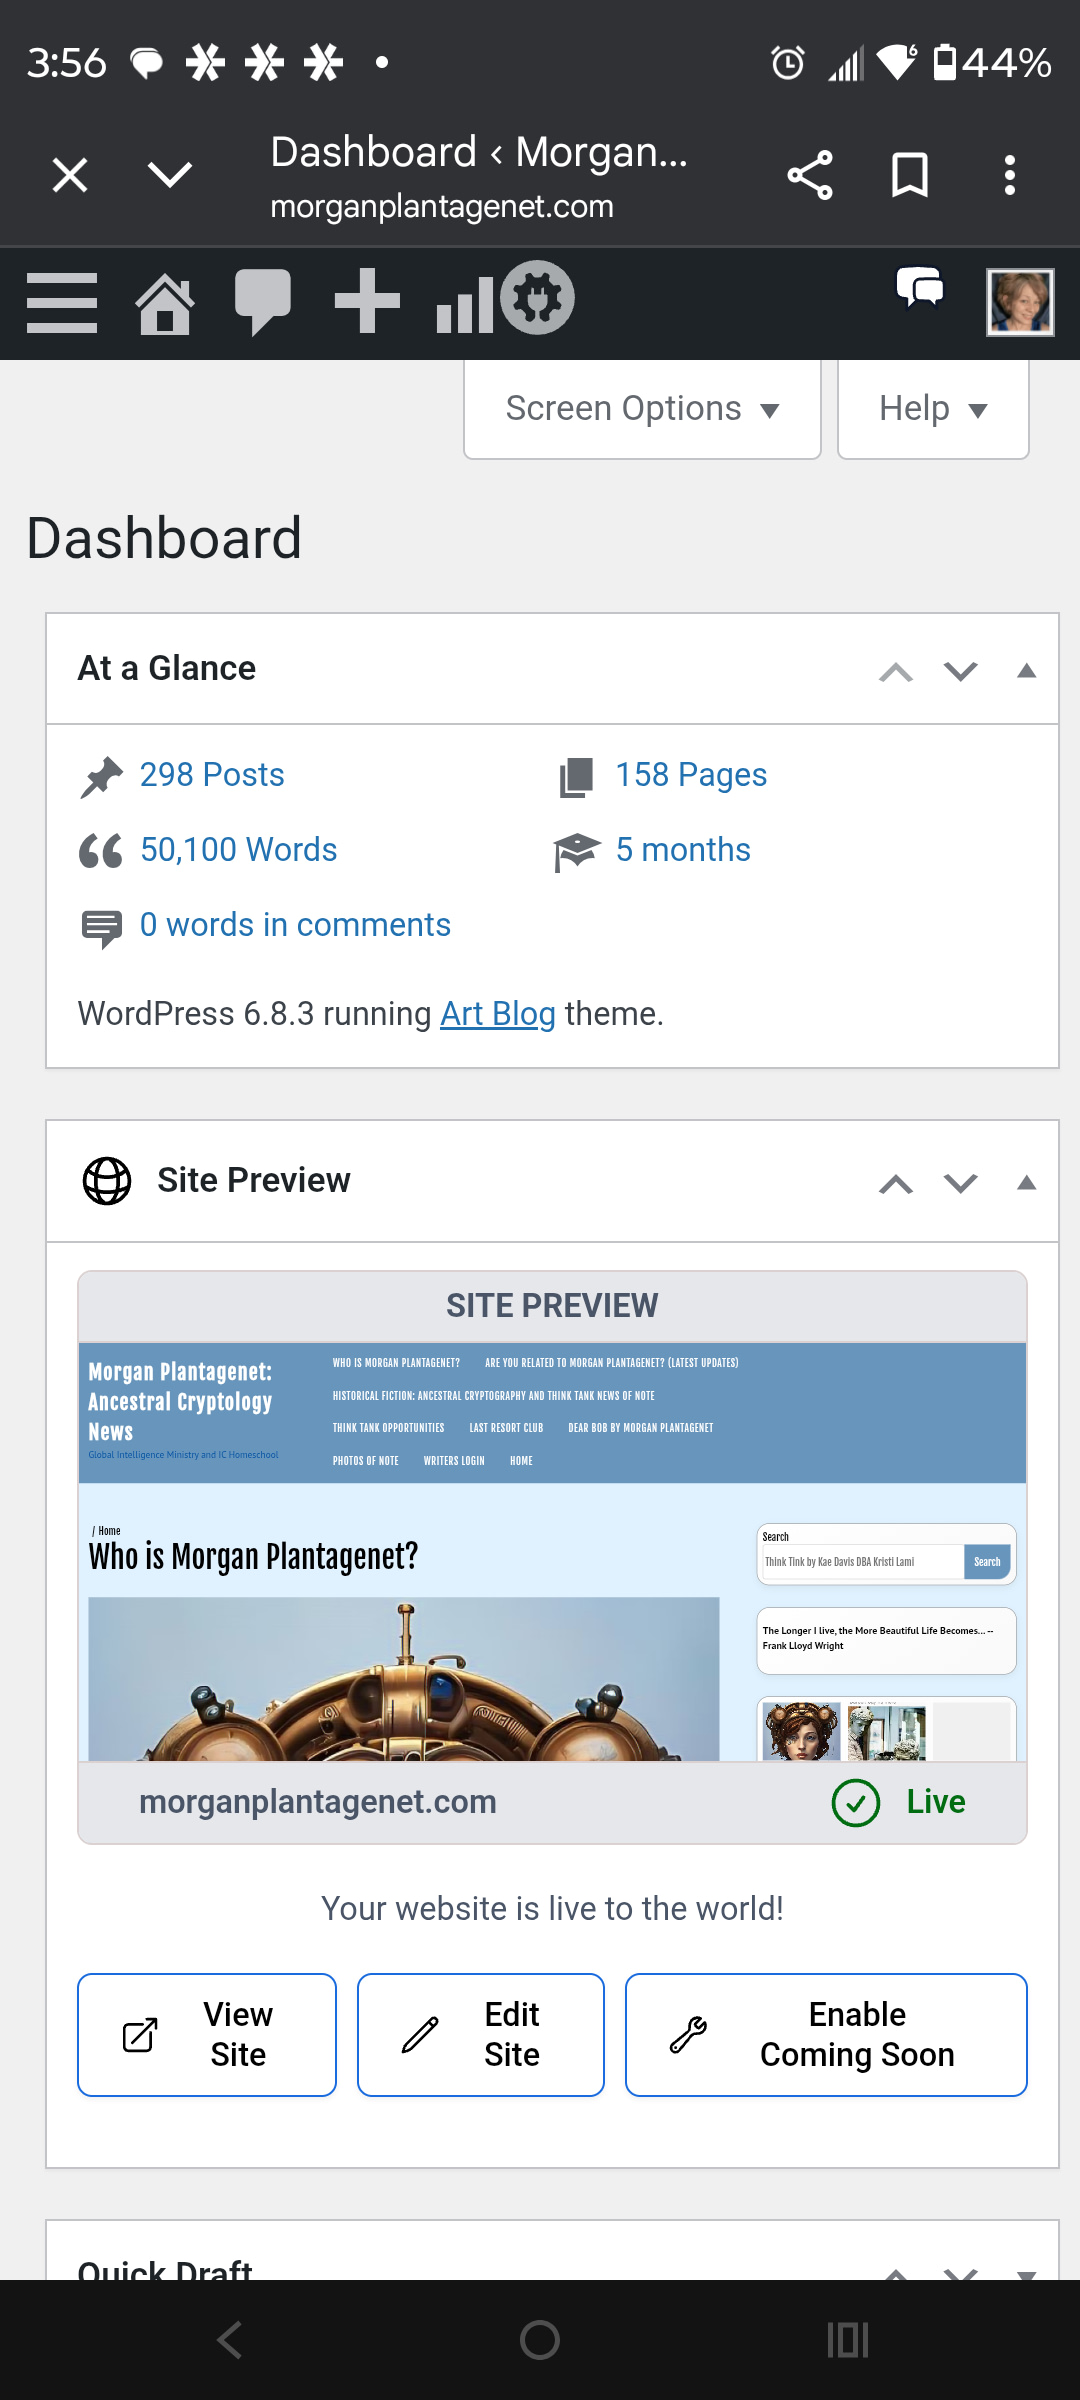Bookmark the Dashboard page
The image size is (1080, 2400).
pyautogui.click(x=910, y=175)
